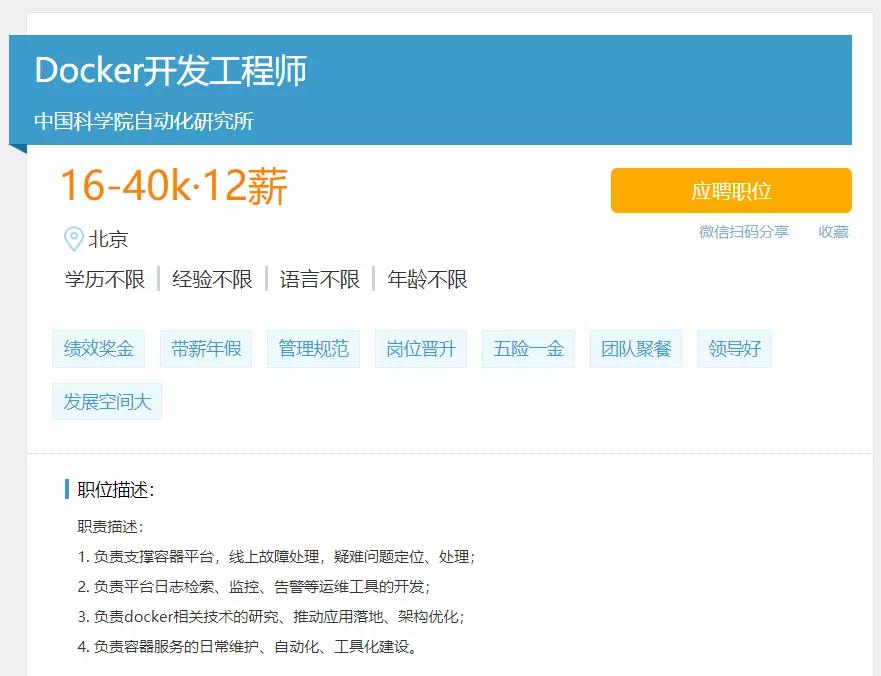This screenshot has height=676, width=881.
Task: Click the 管理规范 tag
Action: pos(313,349)
